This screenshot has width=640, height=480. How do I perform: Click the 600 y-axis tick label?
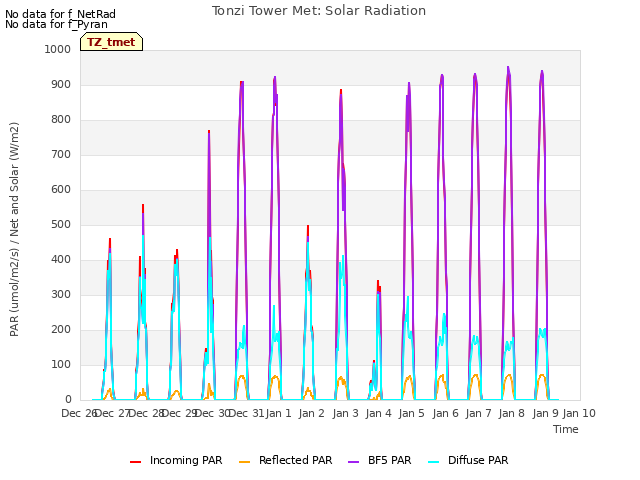[x=61, y=190]
